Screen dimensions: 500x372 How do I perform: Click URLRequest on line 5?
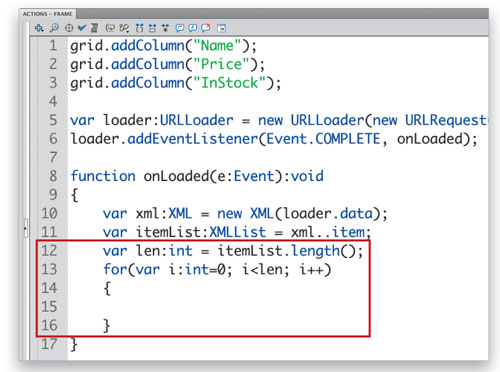click(446, 120)
